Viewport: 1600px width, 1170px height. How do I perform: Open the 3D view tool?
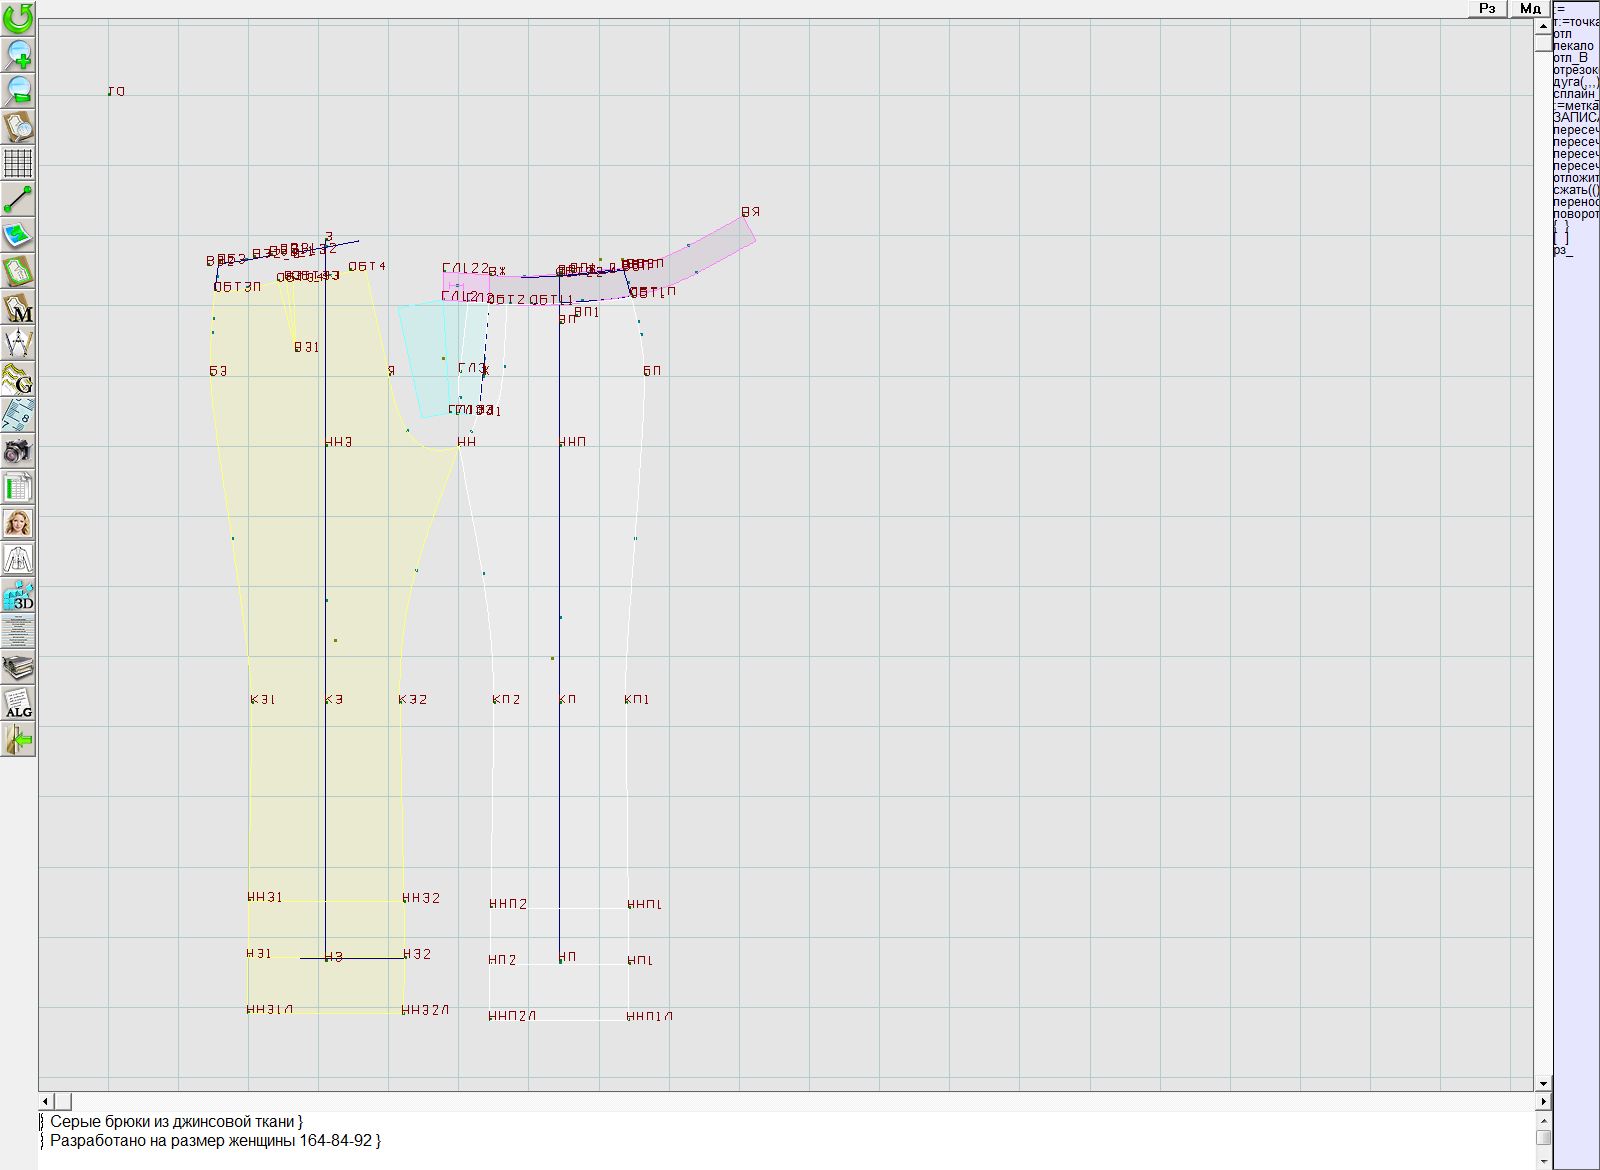tap(18, 595)
